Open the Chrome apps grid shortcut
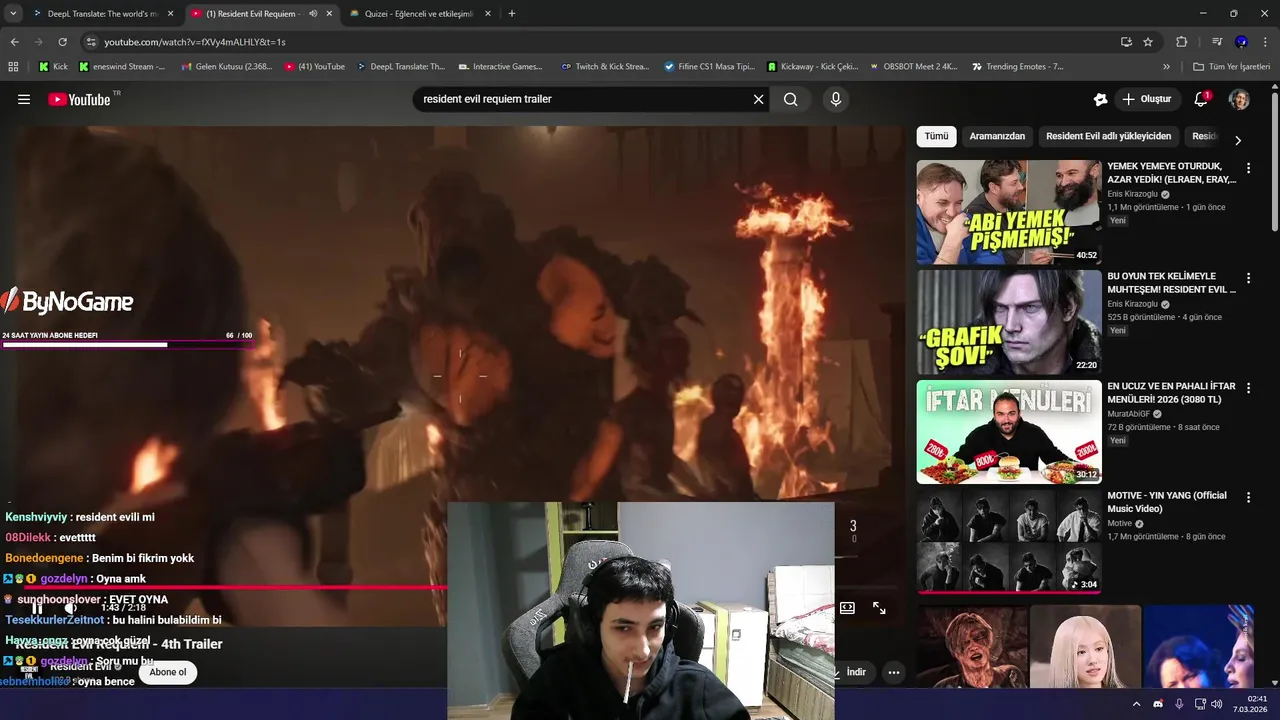 [x=13, y=67]
